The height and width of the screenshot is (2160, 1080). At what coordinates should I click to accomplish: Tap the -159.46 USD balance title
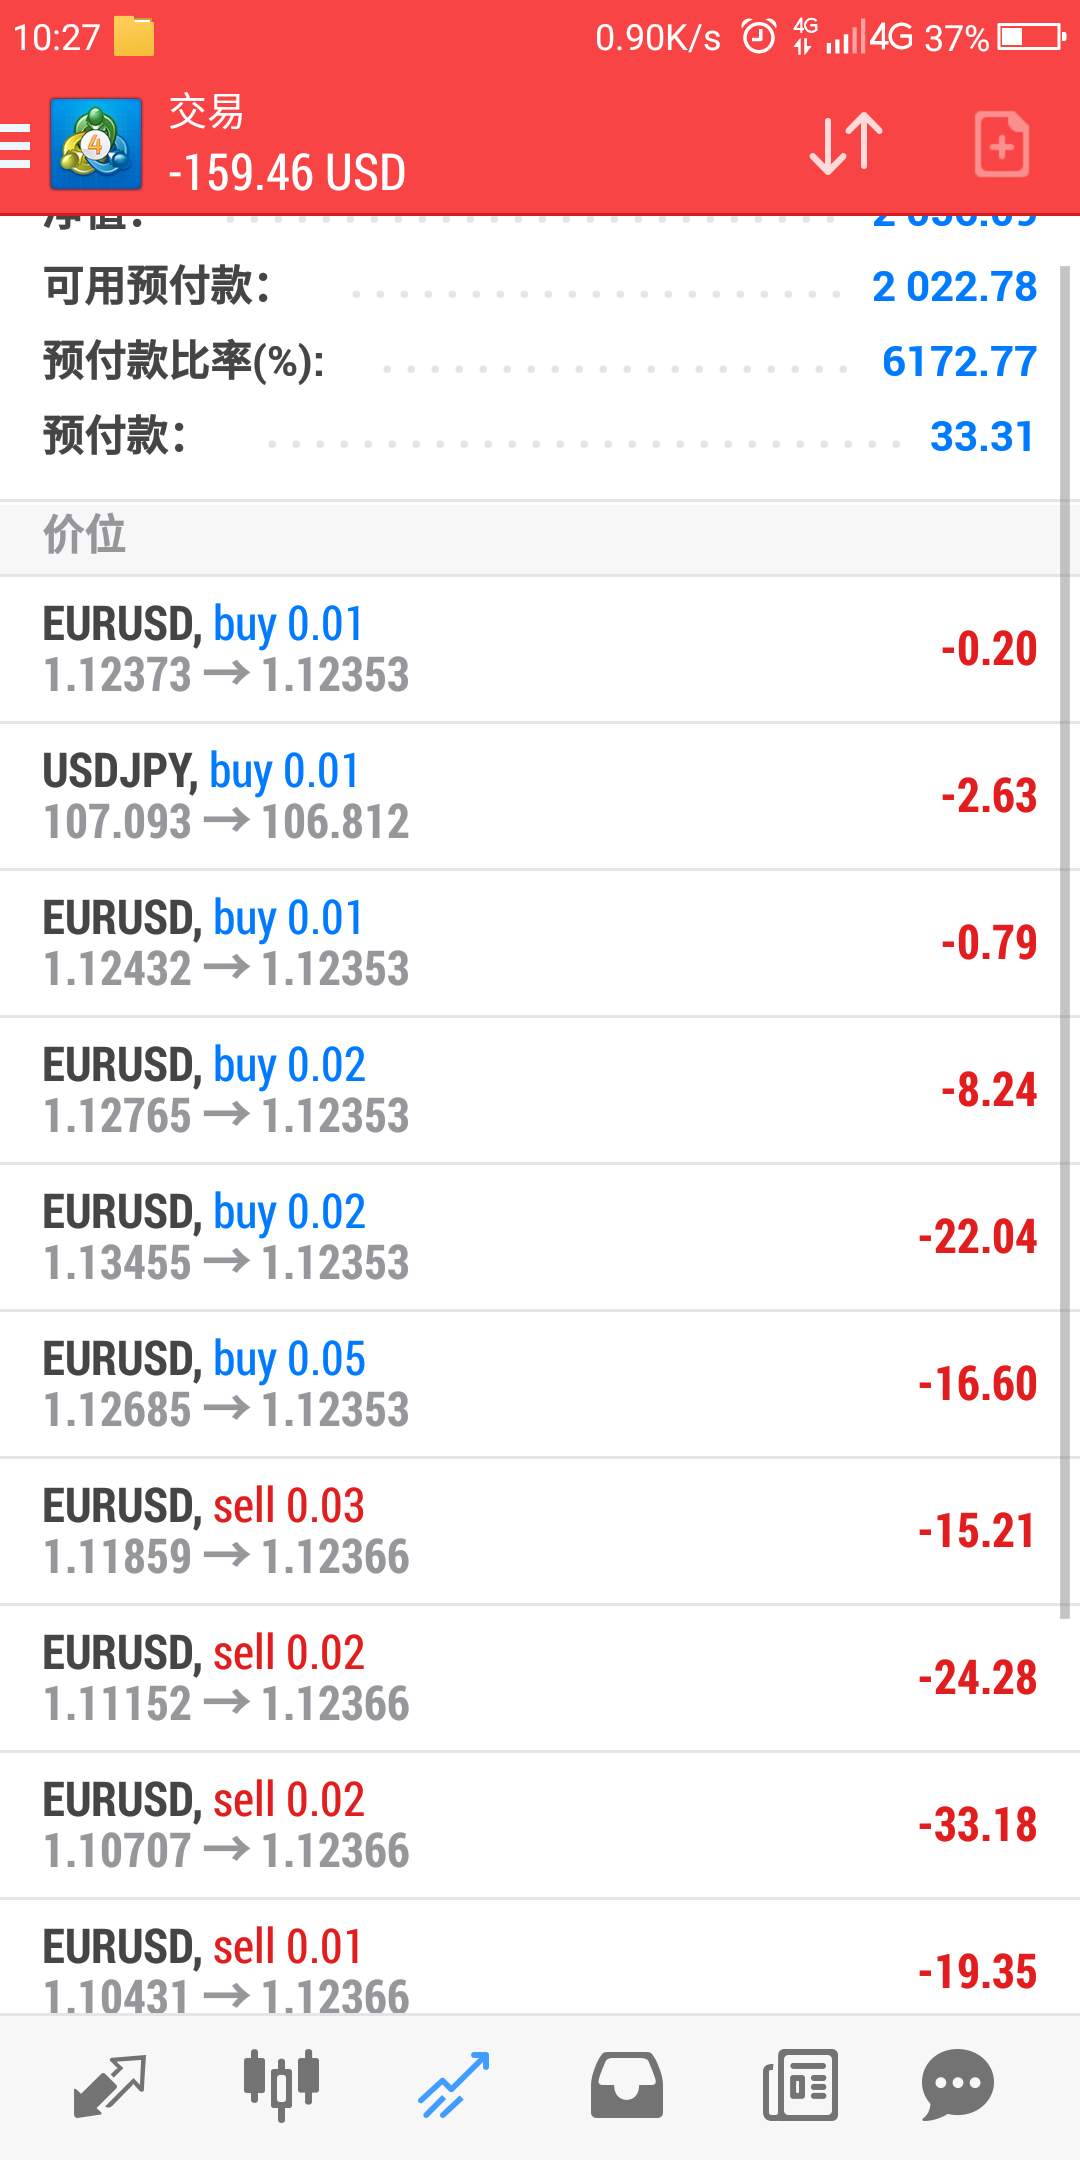pyautogui.click(x=287, y=173)
